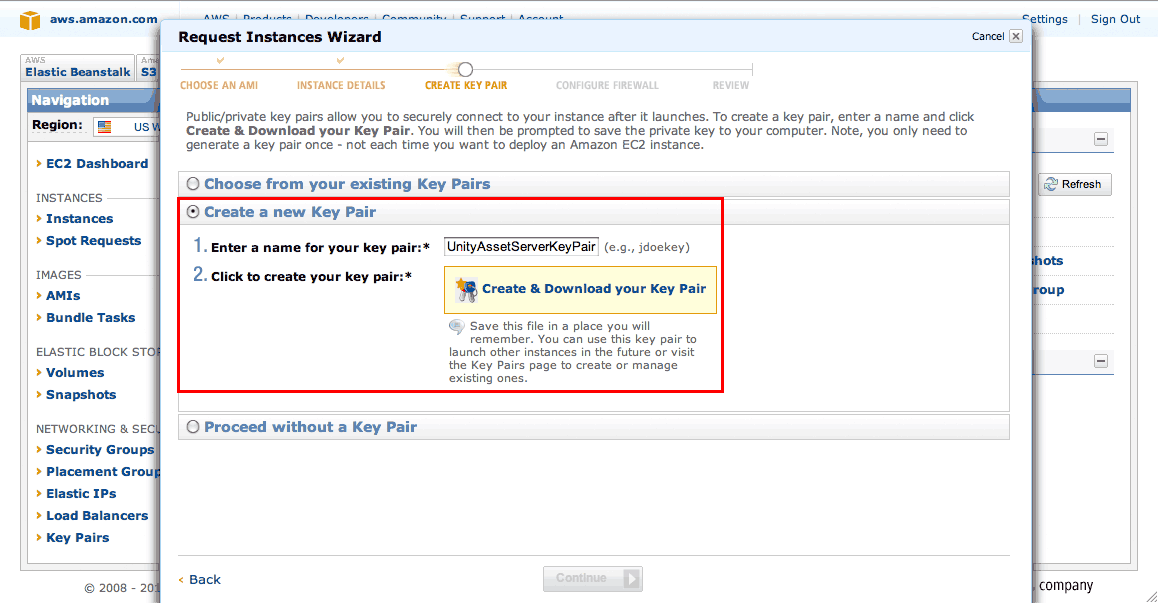1158x603 pixels.
Task: Click the Request Instances Wizard title
Action: click(x=280, y=37)
